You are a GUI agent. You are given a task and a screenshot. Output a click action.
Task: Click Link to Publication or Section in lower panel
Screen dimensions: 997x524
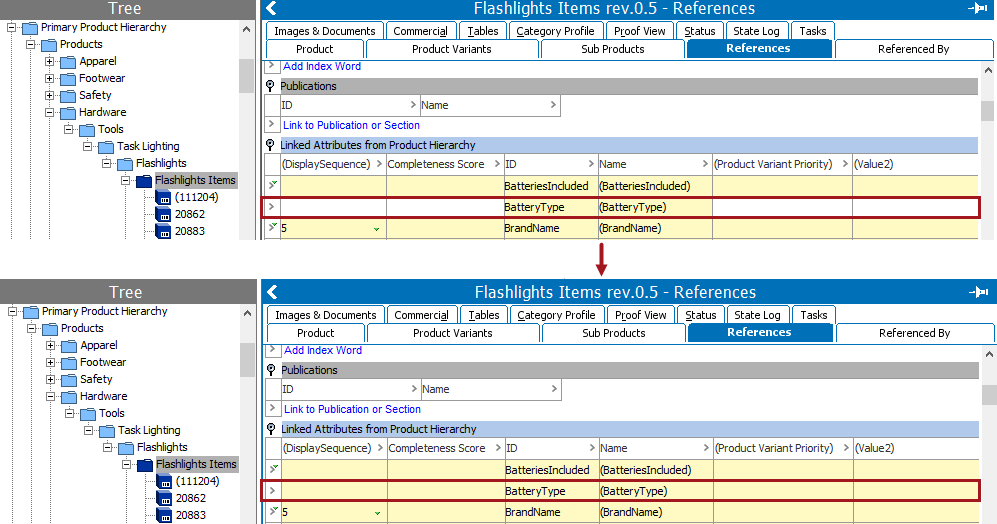[352, 409]
